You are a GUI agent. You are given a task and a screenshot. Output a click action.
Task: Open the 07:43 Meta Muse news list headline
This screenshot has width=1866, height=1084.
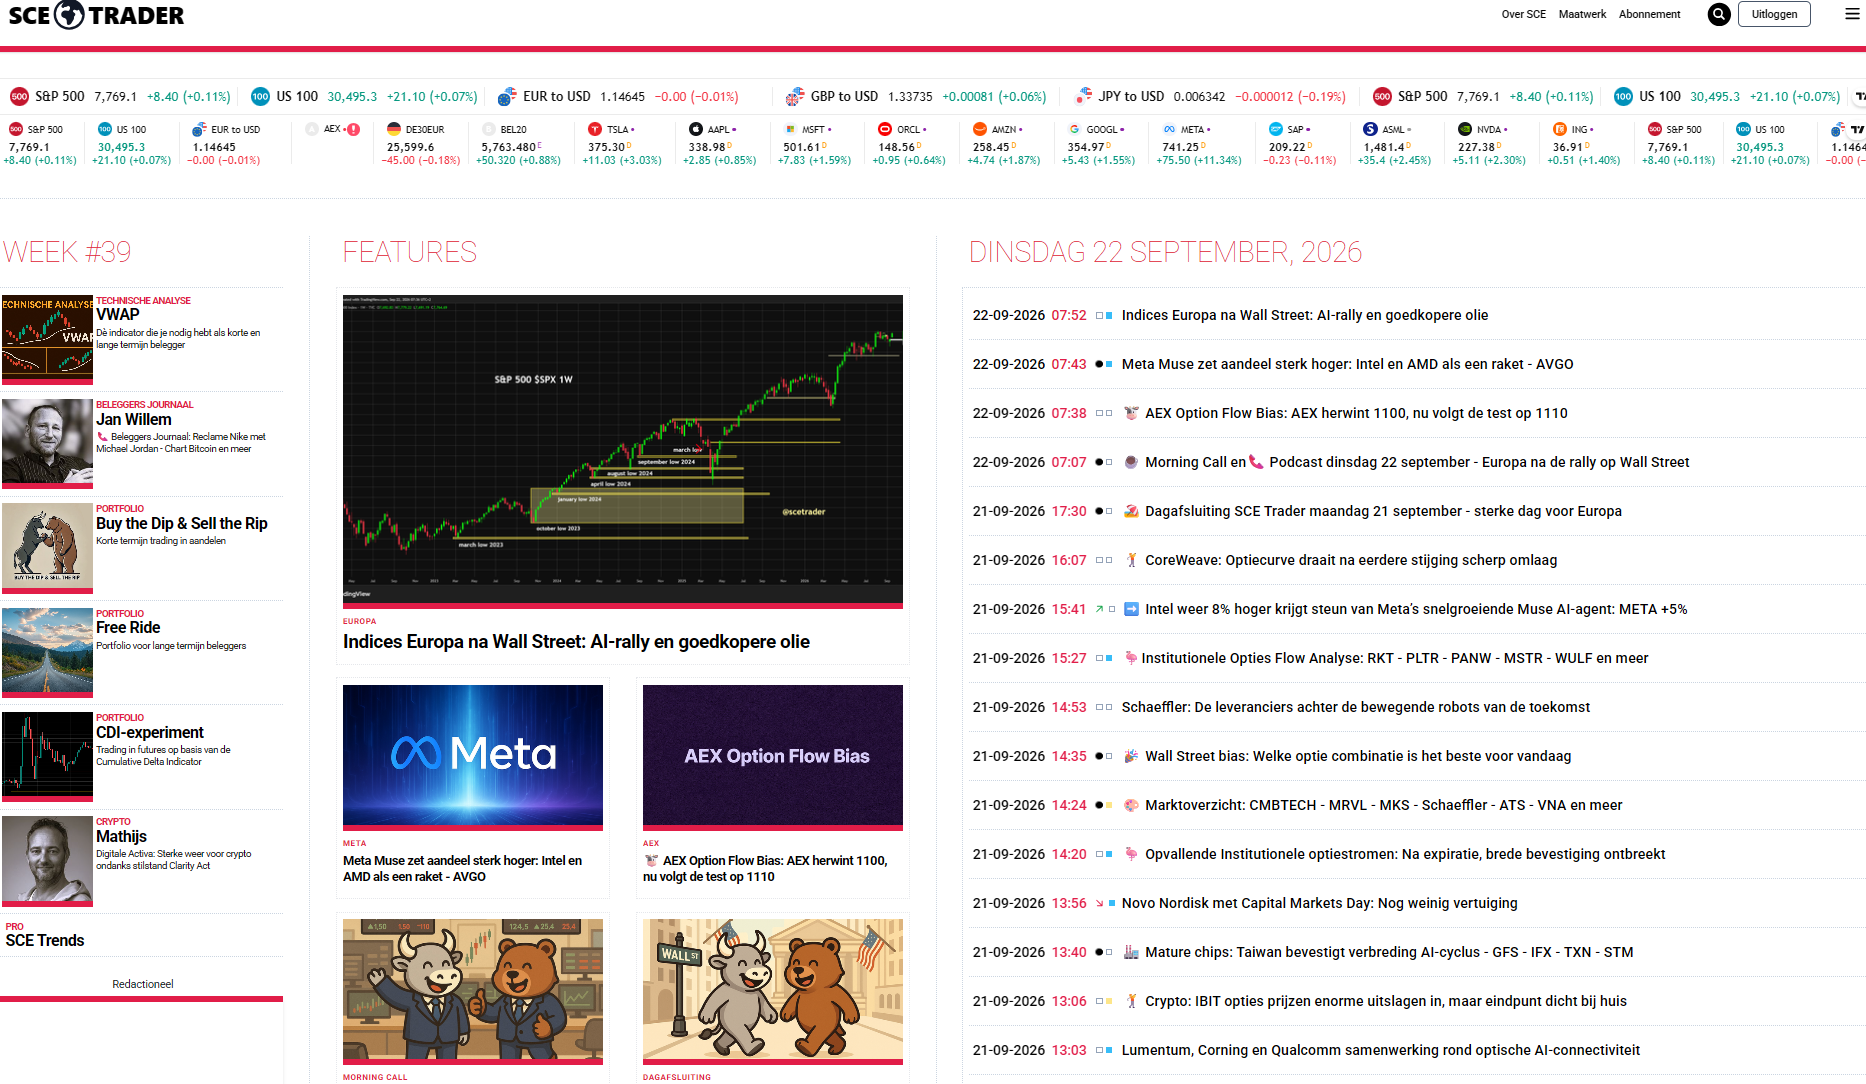(1347, 364)
